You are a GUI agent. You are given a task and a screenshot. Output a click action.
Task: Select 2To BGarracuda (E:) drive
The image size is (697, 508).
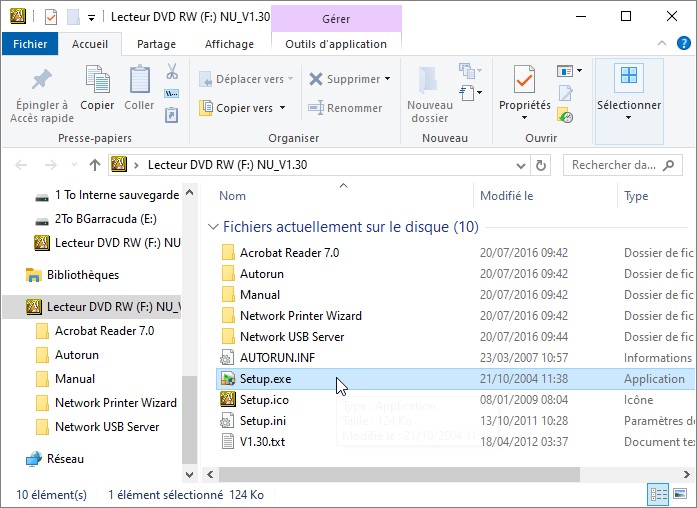pyautogui.click(x=105, y=219)
